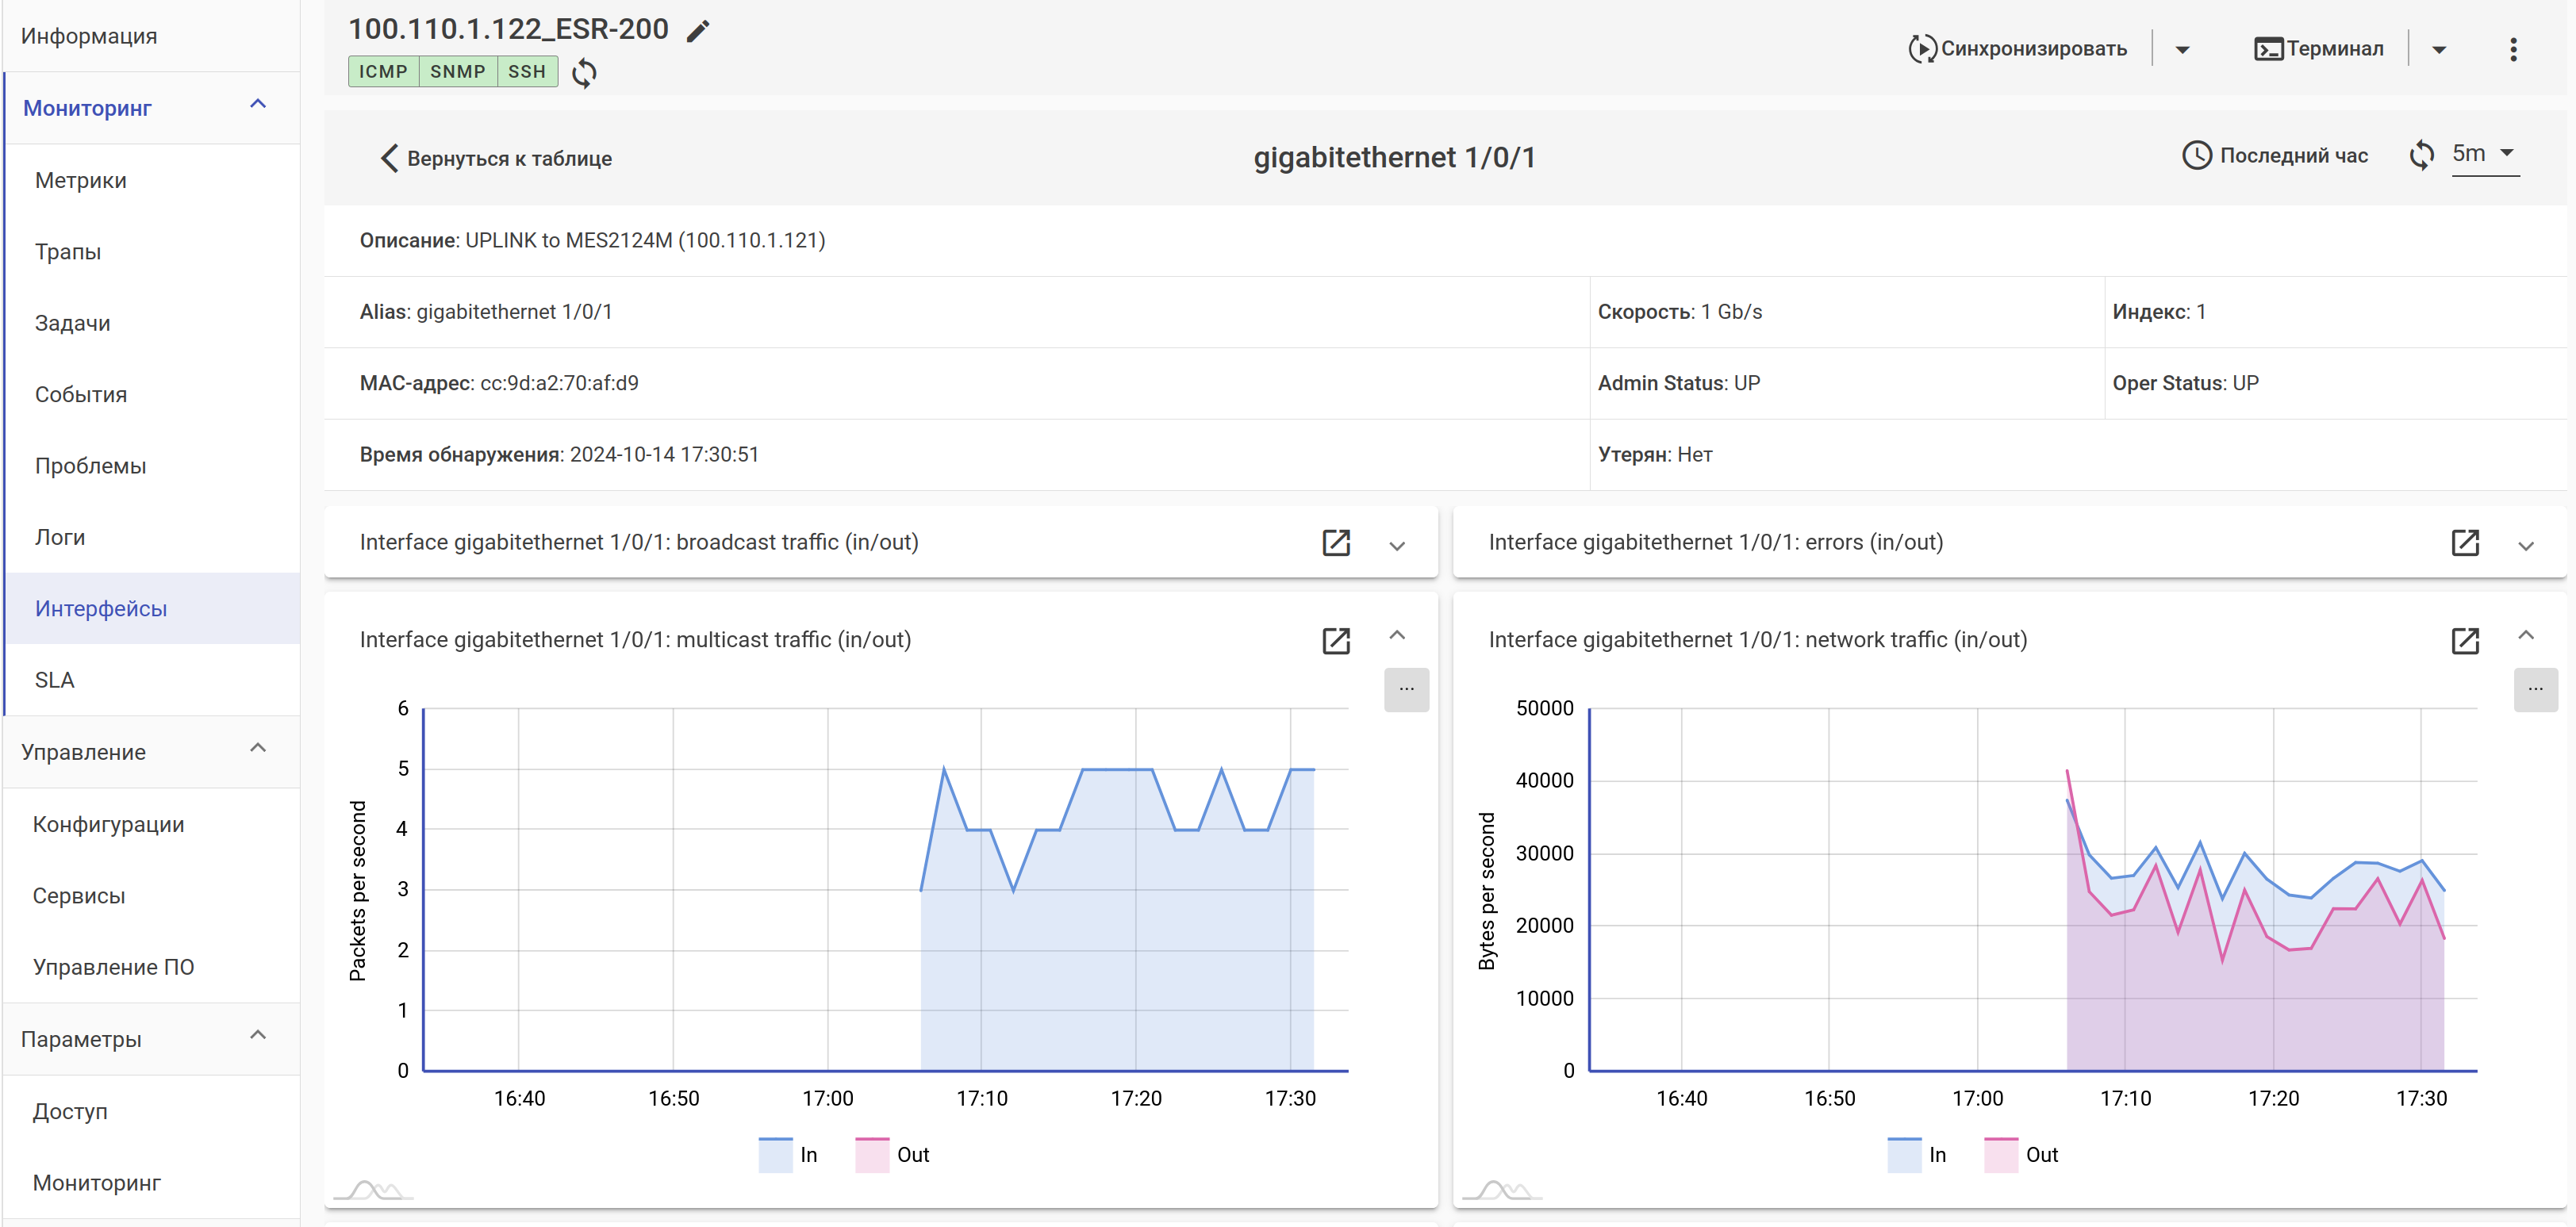2576x1227 pixels.
Task: Open multicast traffic chart in new window
Action: (x=1336, y=641)
